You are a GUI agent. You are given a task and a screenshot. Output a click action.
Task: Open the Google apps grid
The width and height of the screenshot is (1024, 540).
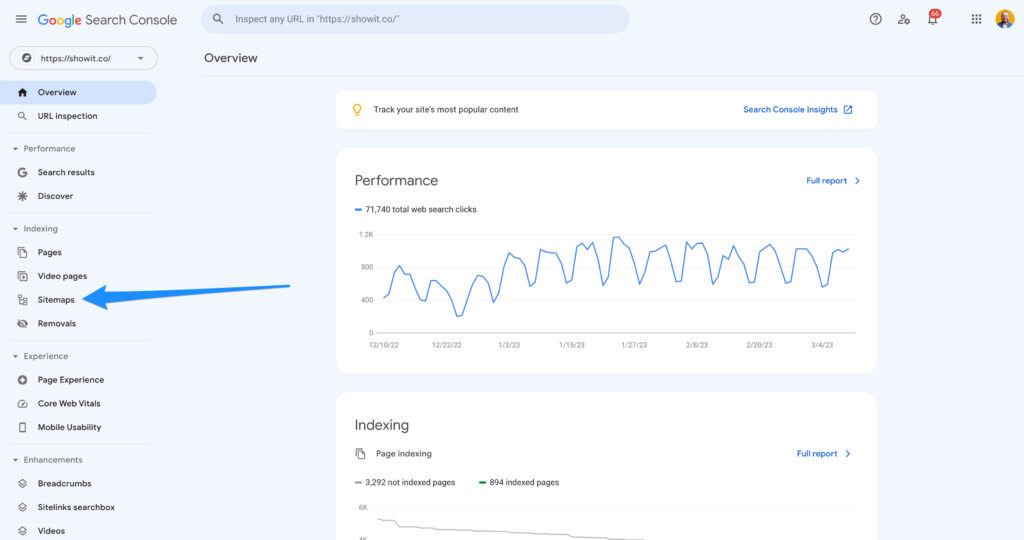[x=976, y=19]
